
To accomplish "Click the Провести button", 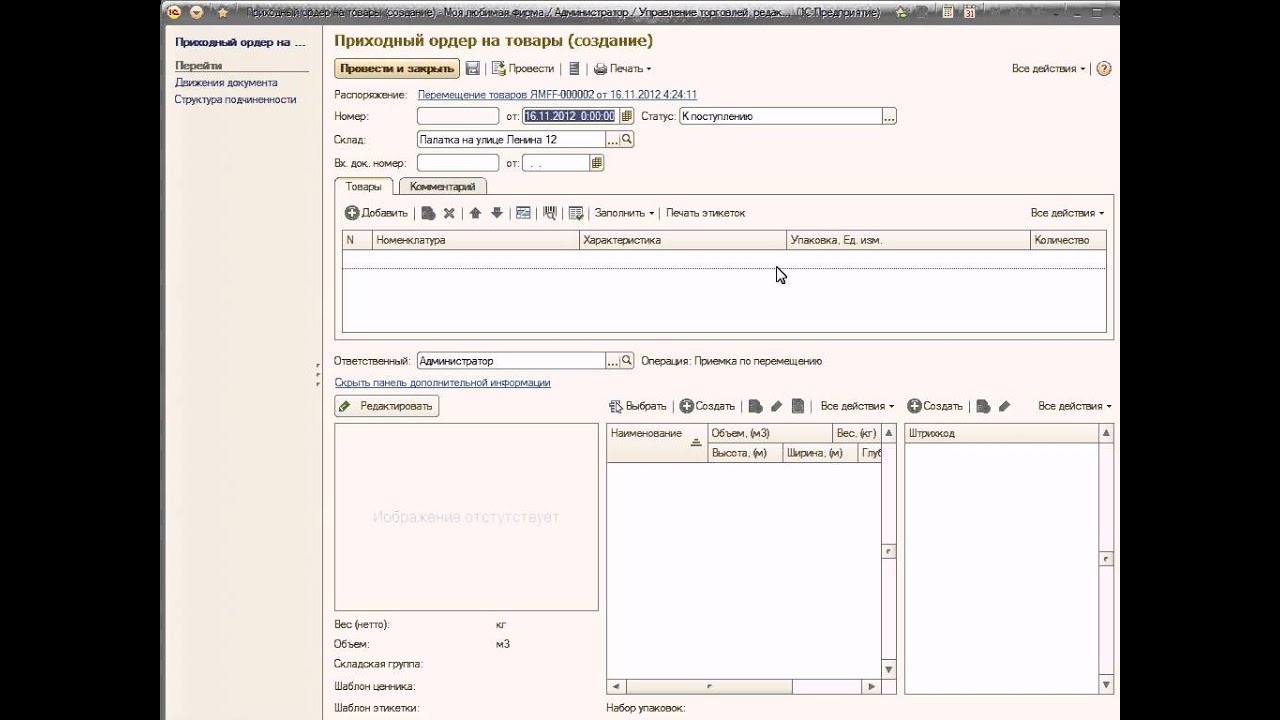I will click(x=523, y=69).
